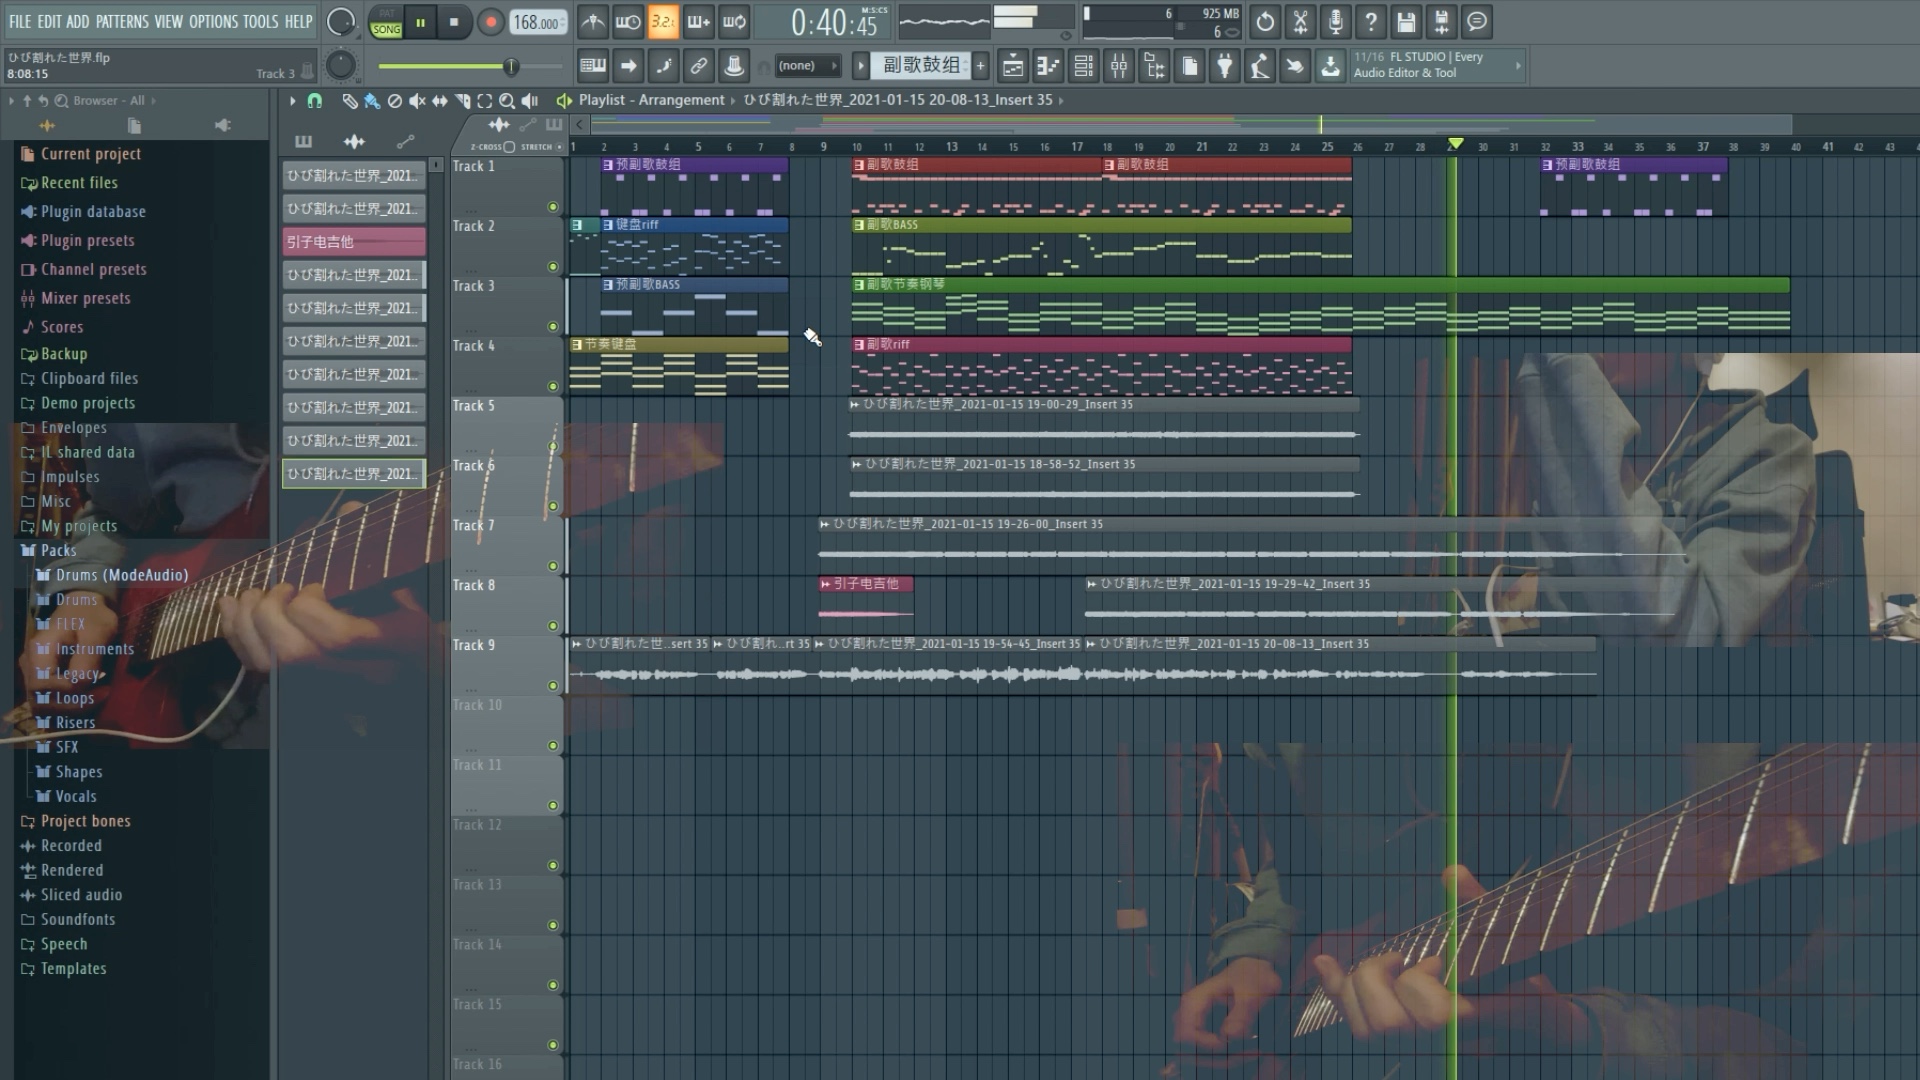Open the Channel rack window

pos(1083,66)
